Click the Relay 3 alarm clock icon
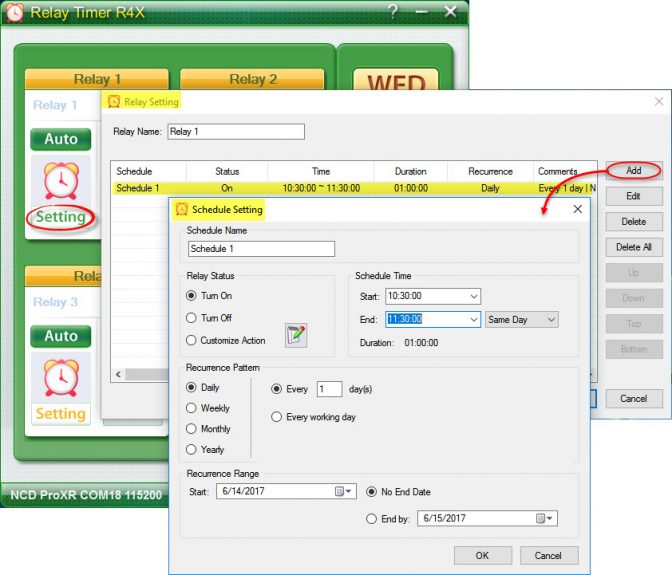 point(60,377)
